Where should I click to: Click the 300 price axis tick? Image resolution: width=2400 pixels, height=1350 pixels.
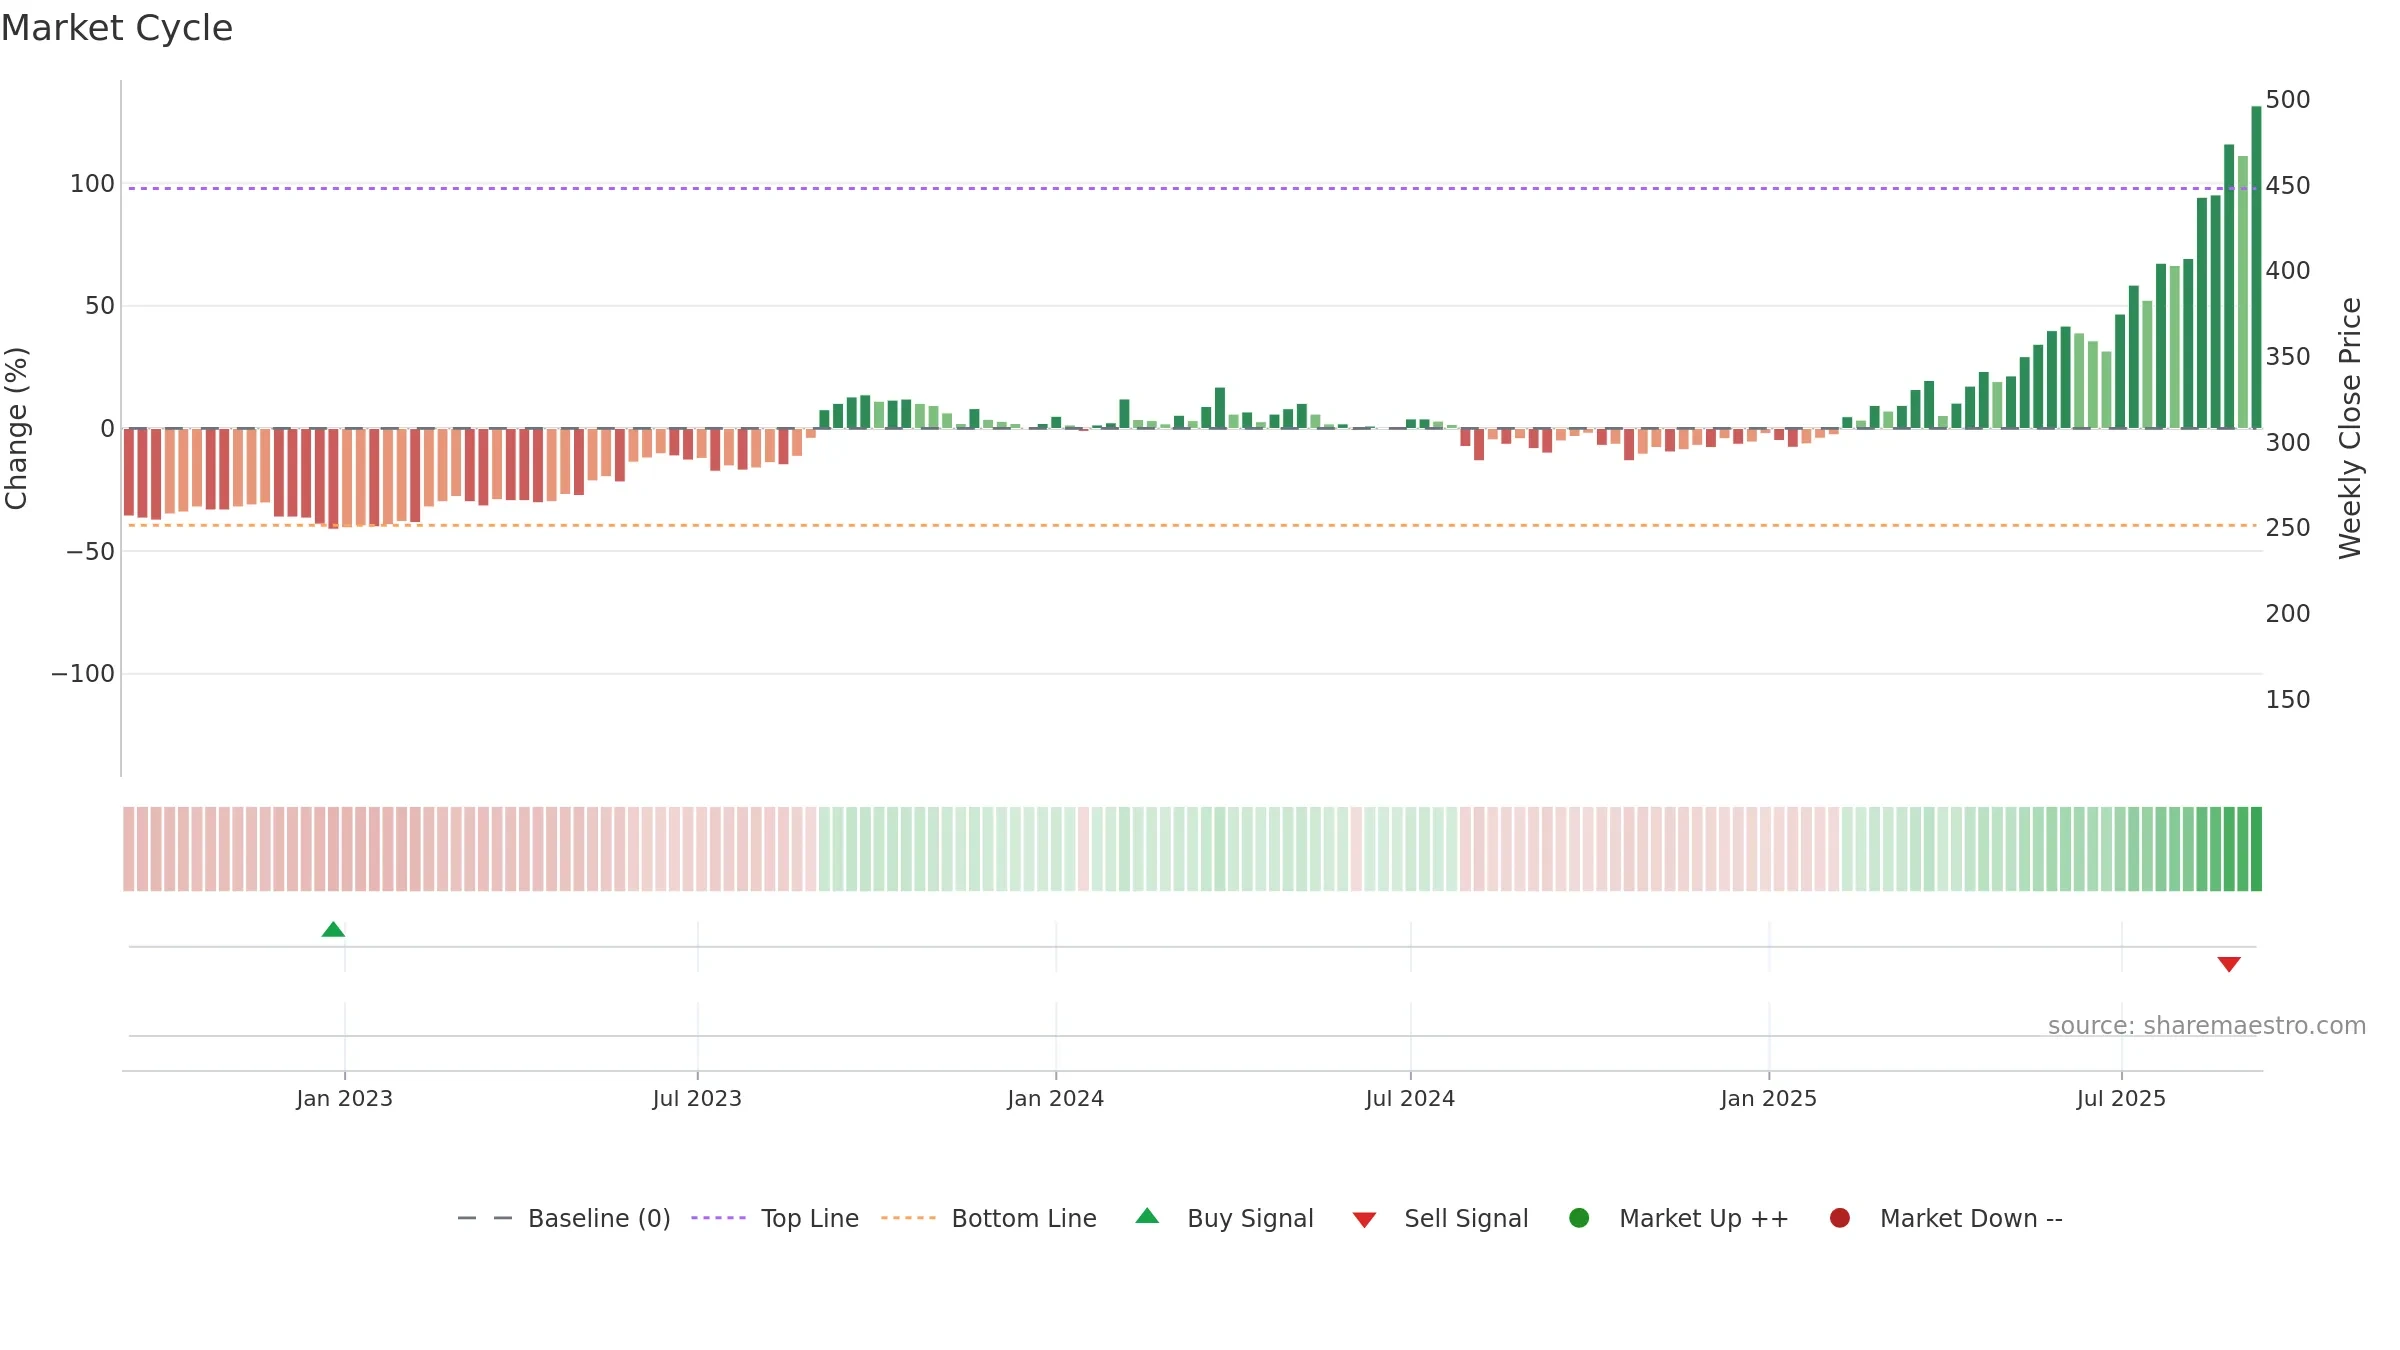point(2288,443)
